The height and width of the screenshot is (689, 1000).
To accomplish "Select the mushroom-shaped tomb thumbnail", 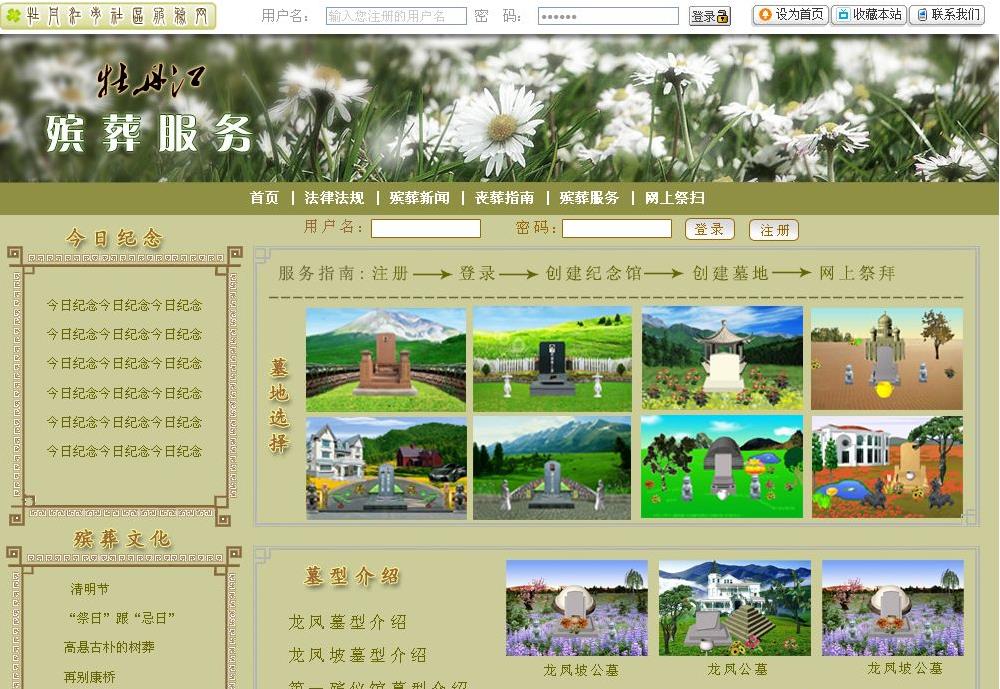I will (722, 466).
